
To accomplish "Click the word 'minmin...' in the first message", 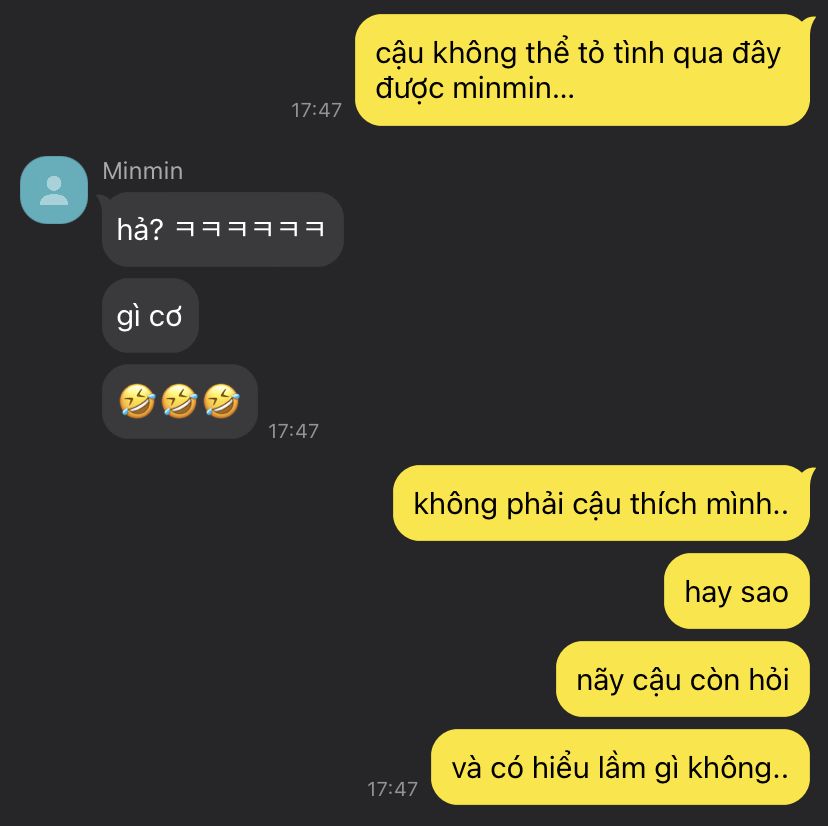I will point(513,88).
